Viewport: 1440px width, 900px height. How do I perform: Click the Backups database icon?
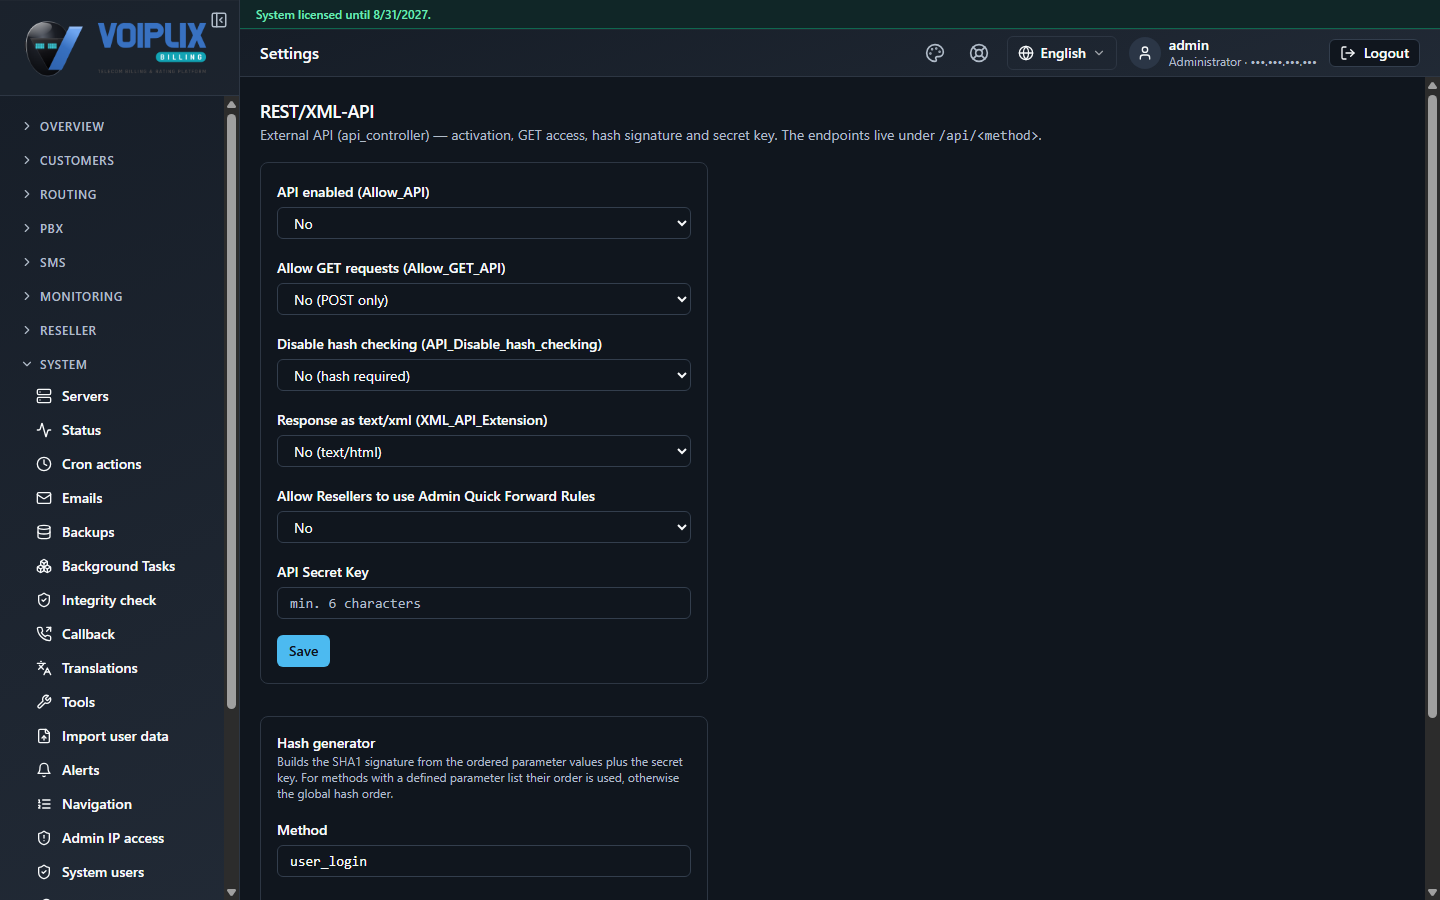coord(44,532)
